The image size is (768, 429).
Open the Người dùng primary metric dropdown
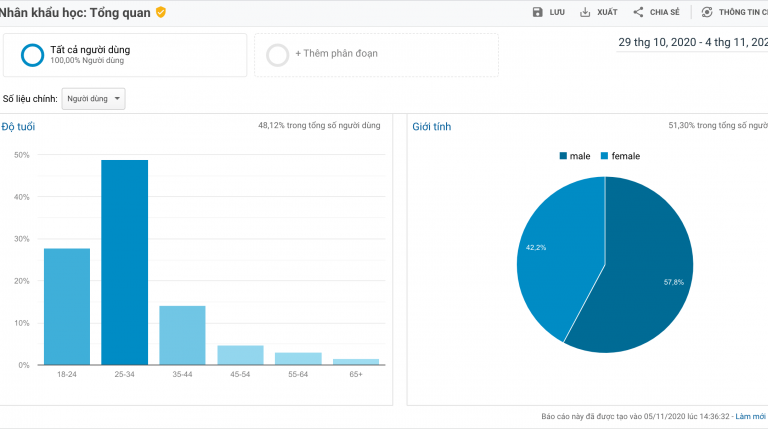pyautogui.click(x=93, y=98)
